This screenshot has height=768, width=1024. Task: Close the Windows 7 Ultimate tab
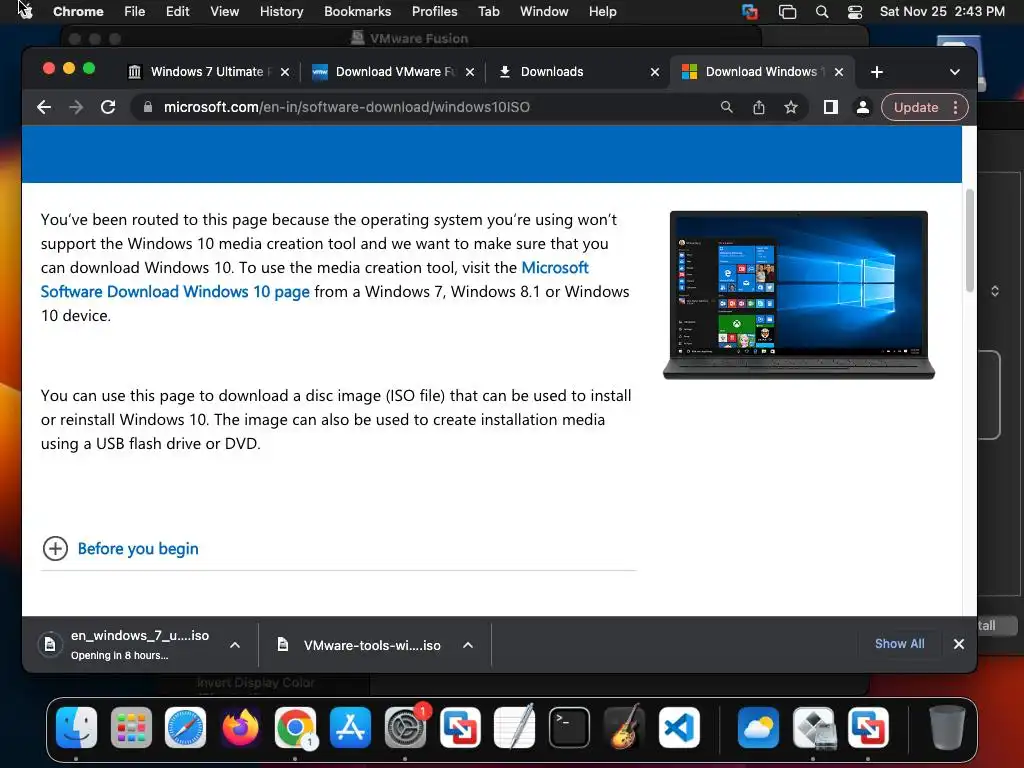[285, 72]
